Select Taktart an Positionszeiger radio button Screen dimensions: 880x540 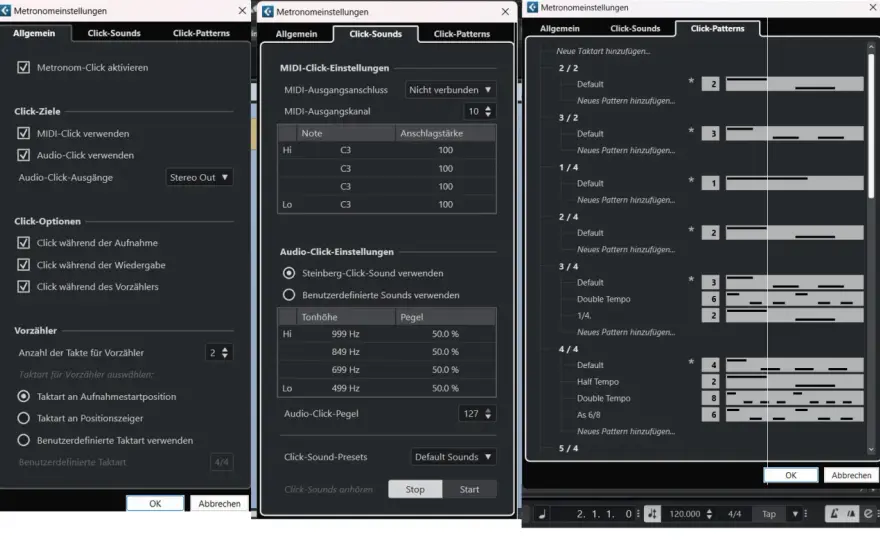[x=24, y=418]
